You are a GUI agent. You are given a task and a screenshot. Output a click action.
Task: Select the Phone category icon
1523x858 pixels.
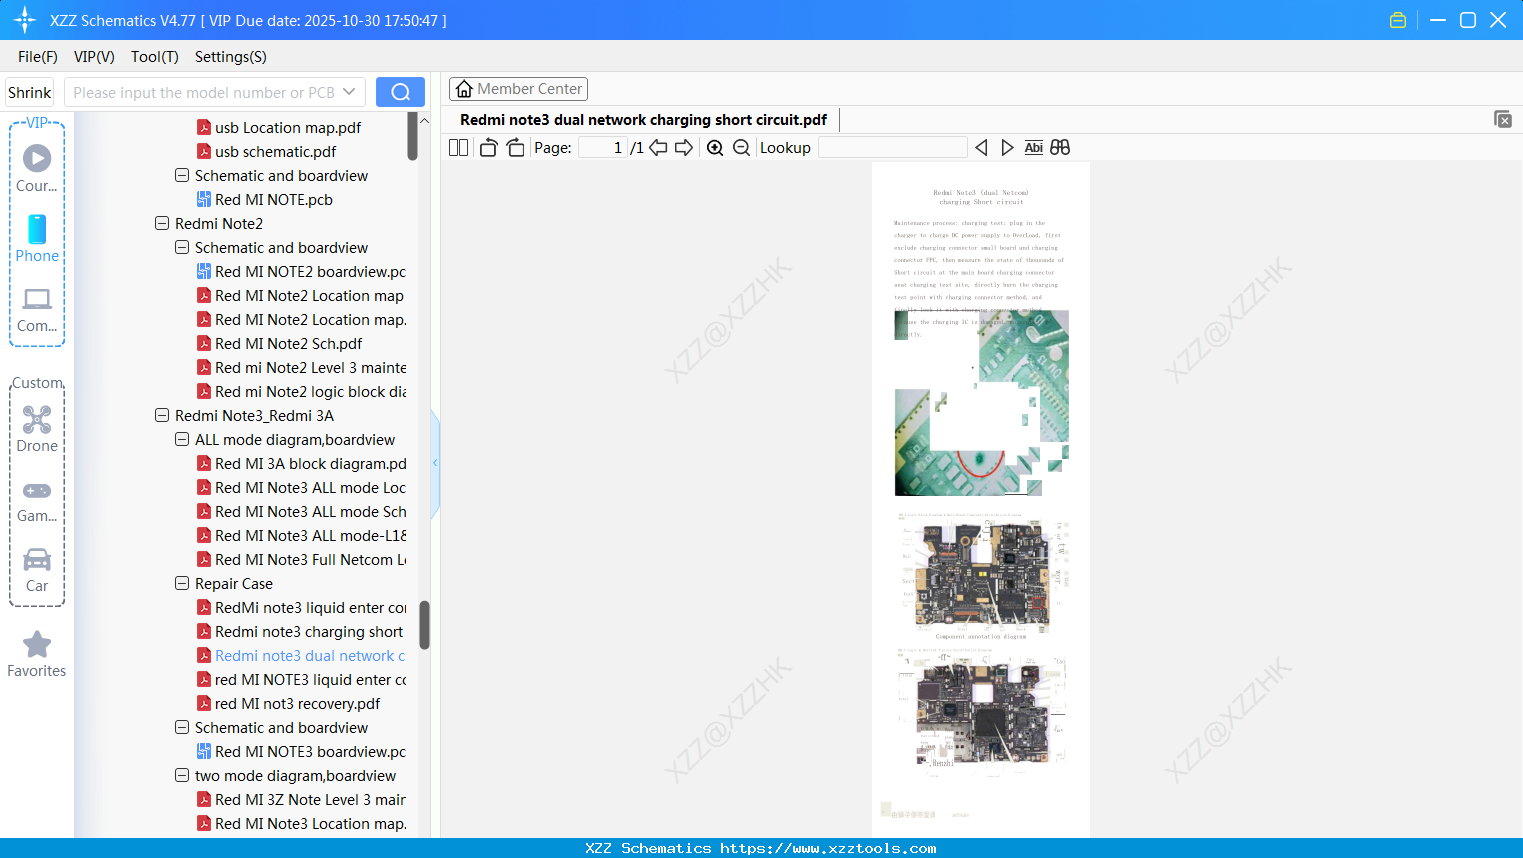(x=37, y=239)
